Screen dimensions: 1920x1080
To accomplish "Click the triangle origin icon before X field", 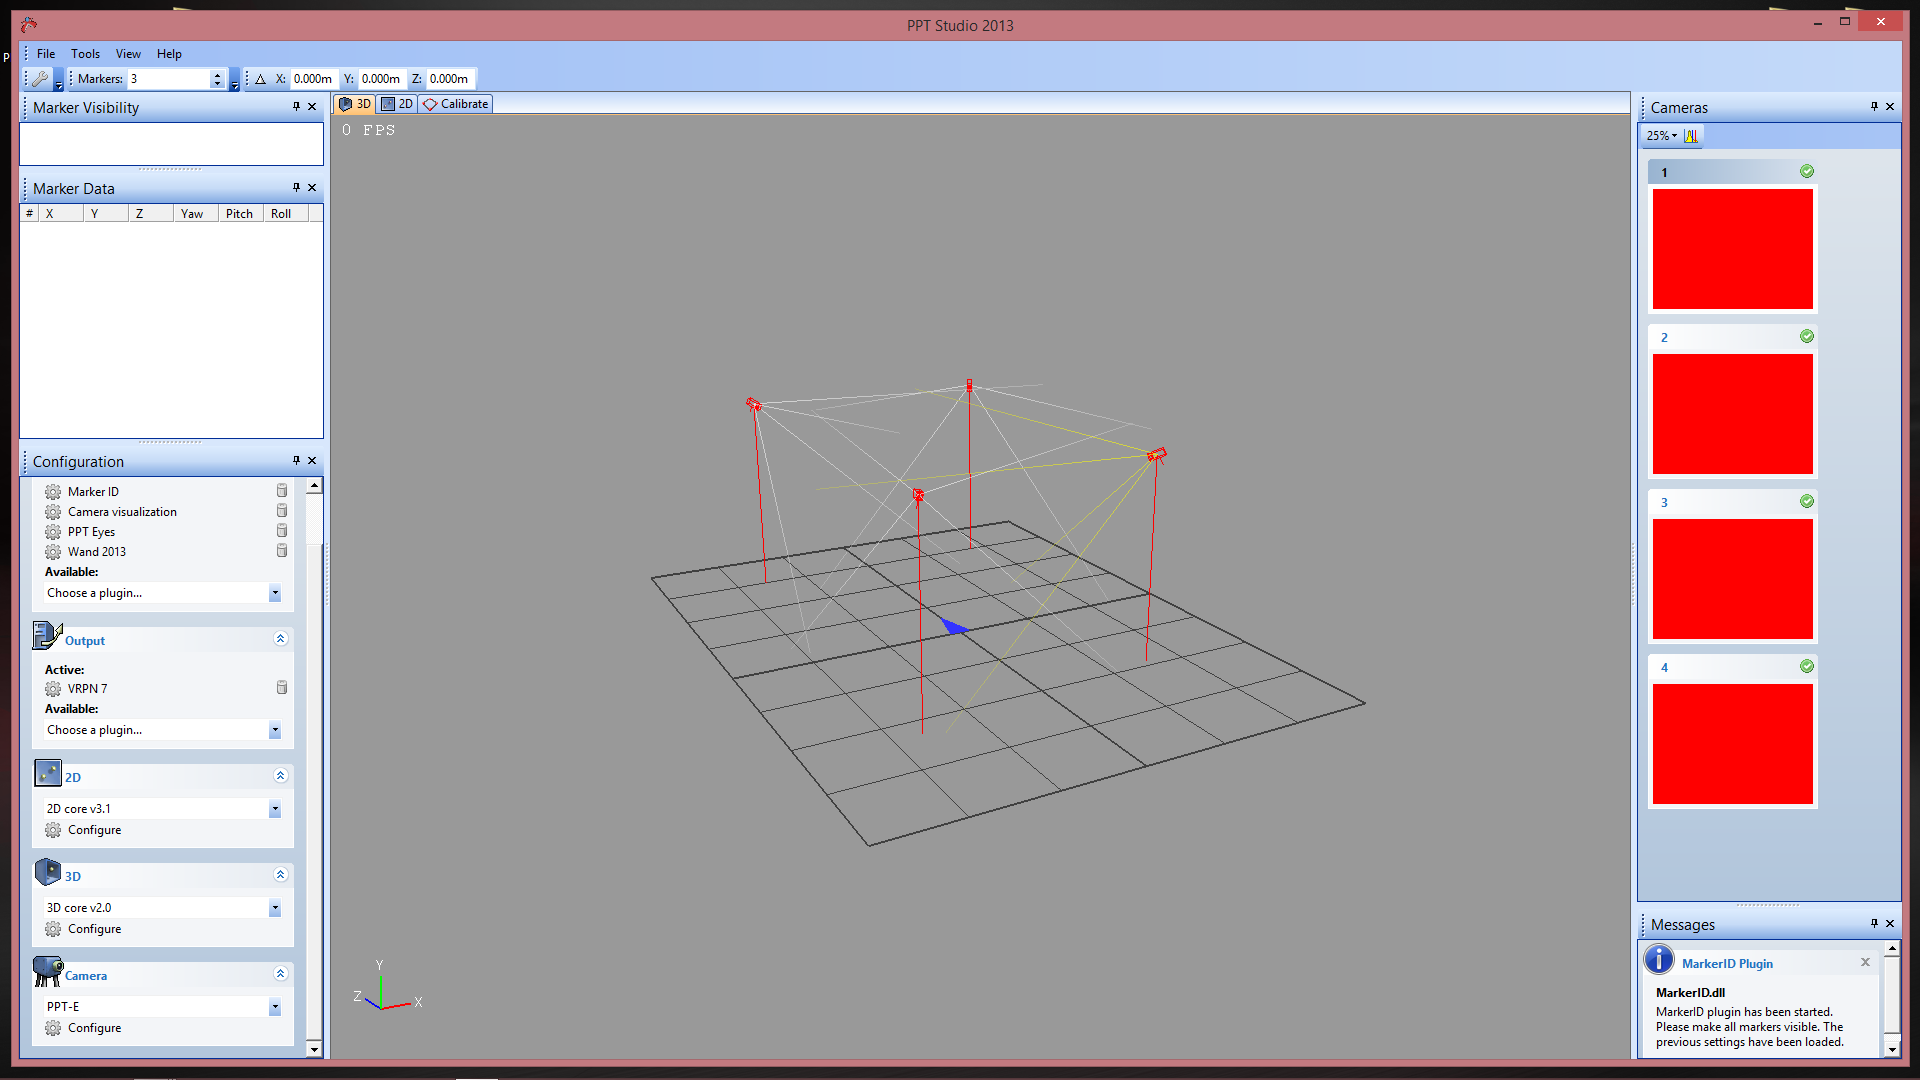I will pyautogui.click(x=261, y=79).
